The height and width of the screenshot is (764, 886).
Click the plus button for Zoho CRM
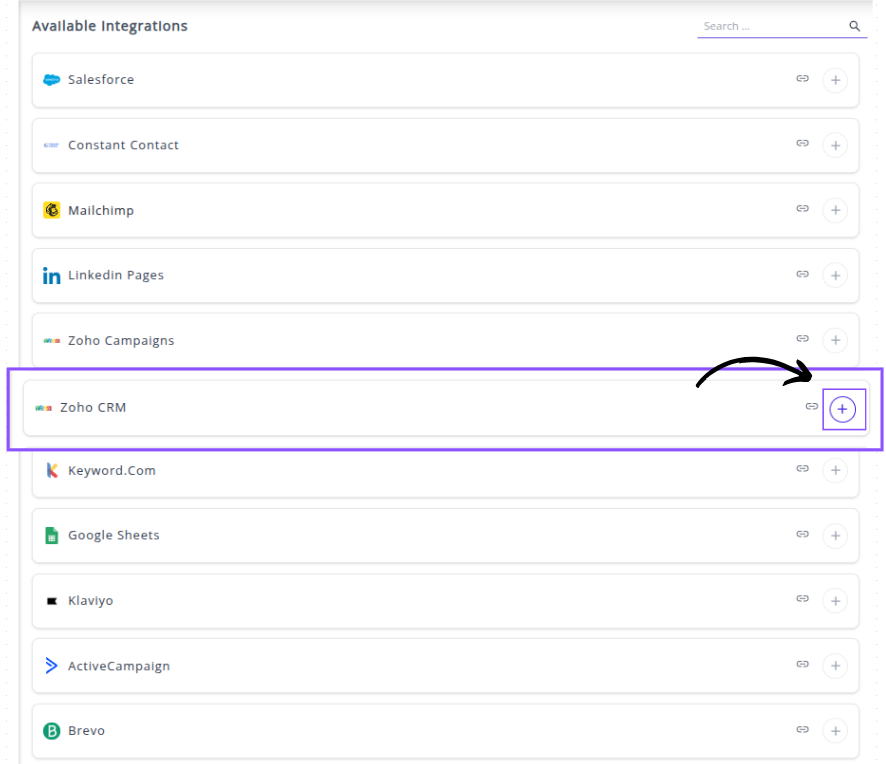pos(843,409)
